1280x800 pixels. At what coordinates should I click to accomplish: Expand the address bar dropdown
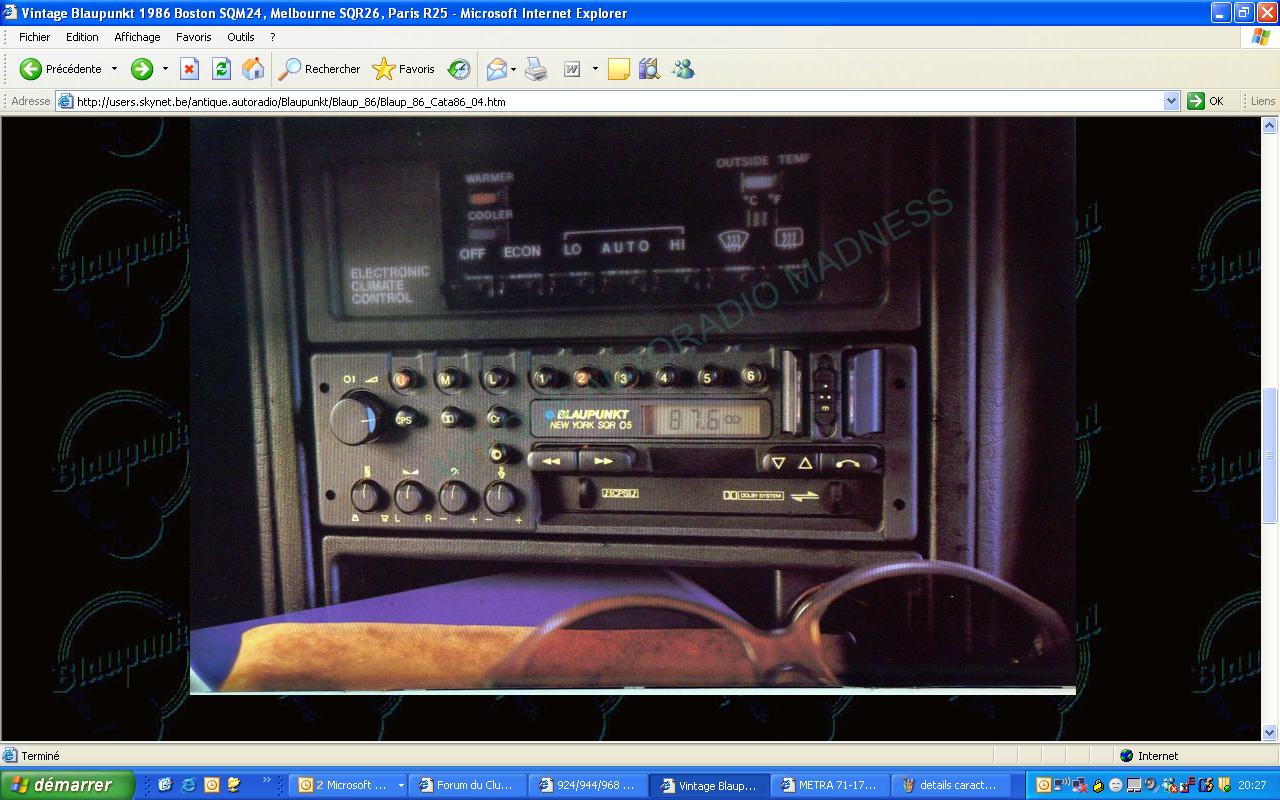pyautogui.click(x=1172, y=101)
